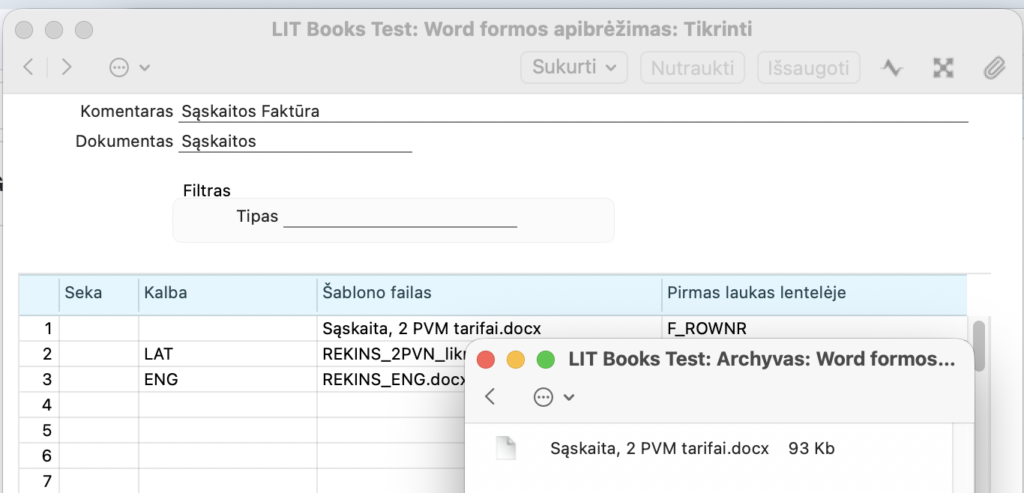Click the document file icon in Archyvas
Screen dimensions: 1024x493
pyautogui.click(x=505, y=448)
